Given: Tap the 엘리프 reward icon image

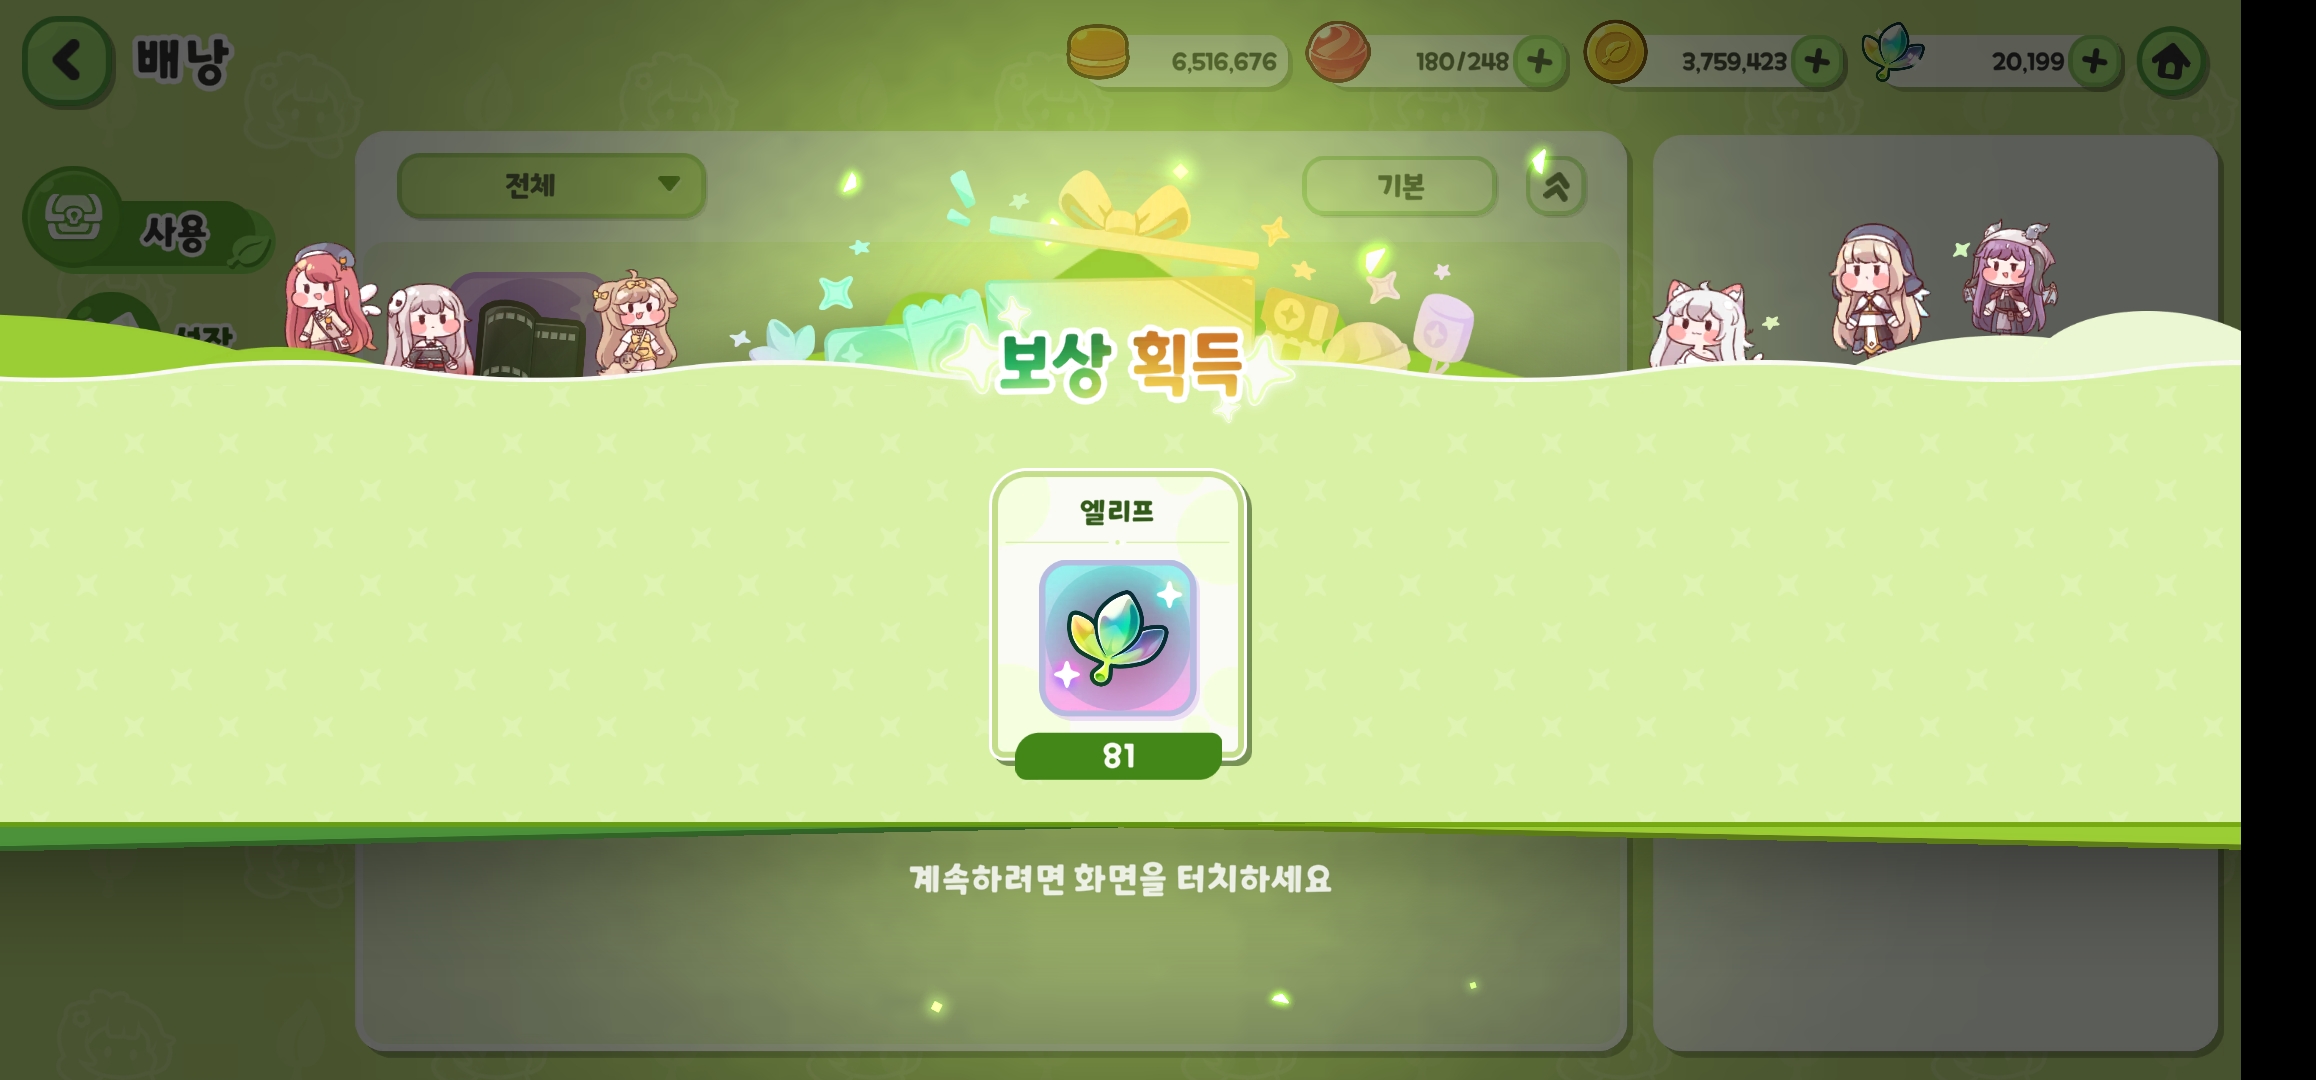Looking at the screenshot, I should [x=1118, y=638].
